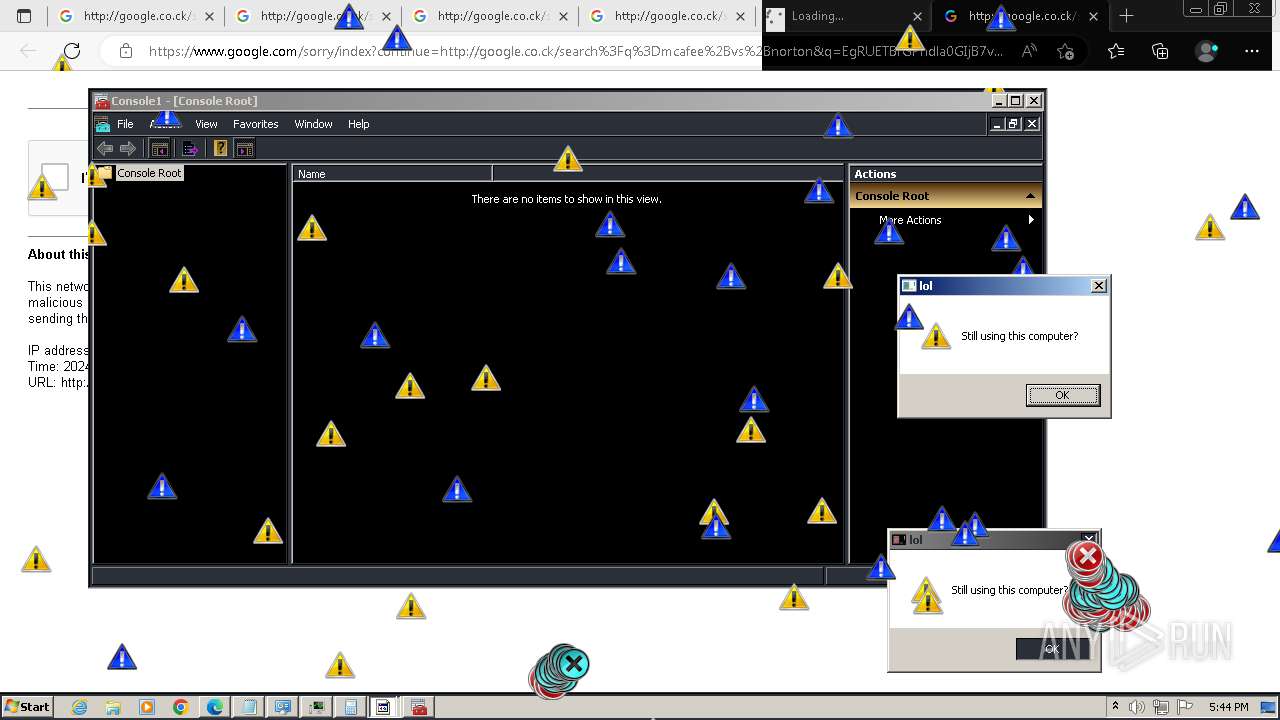Click Read aloud icon in address bar
Image resolution: width=1280 pixels, height=720 pixels.
pyautogui.click(x=1029, y=51)
